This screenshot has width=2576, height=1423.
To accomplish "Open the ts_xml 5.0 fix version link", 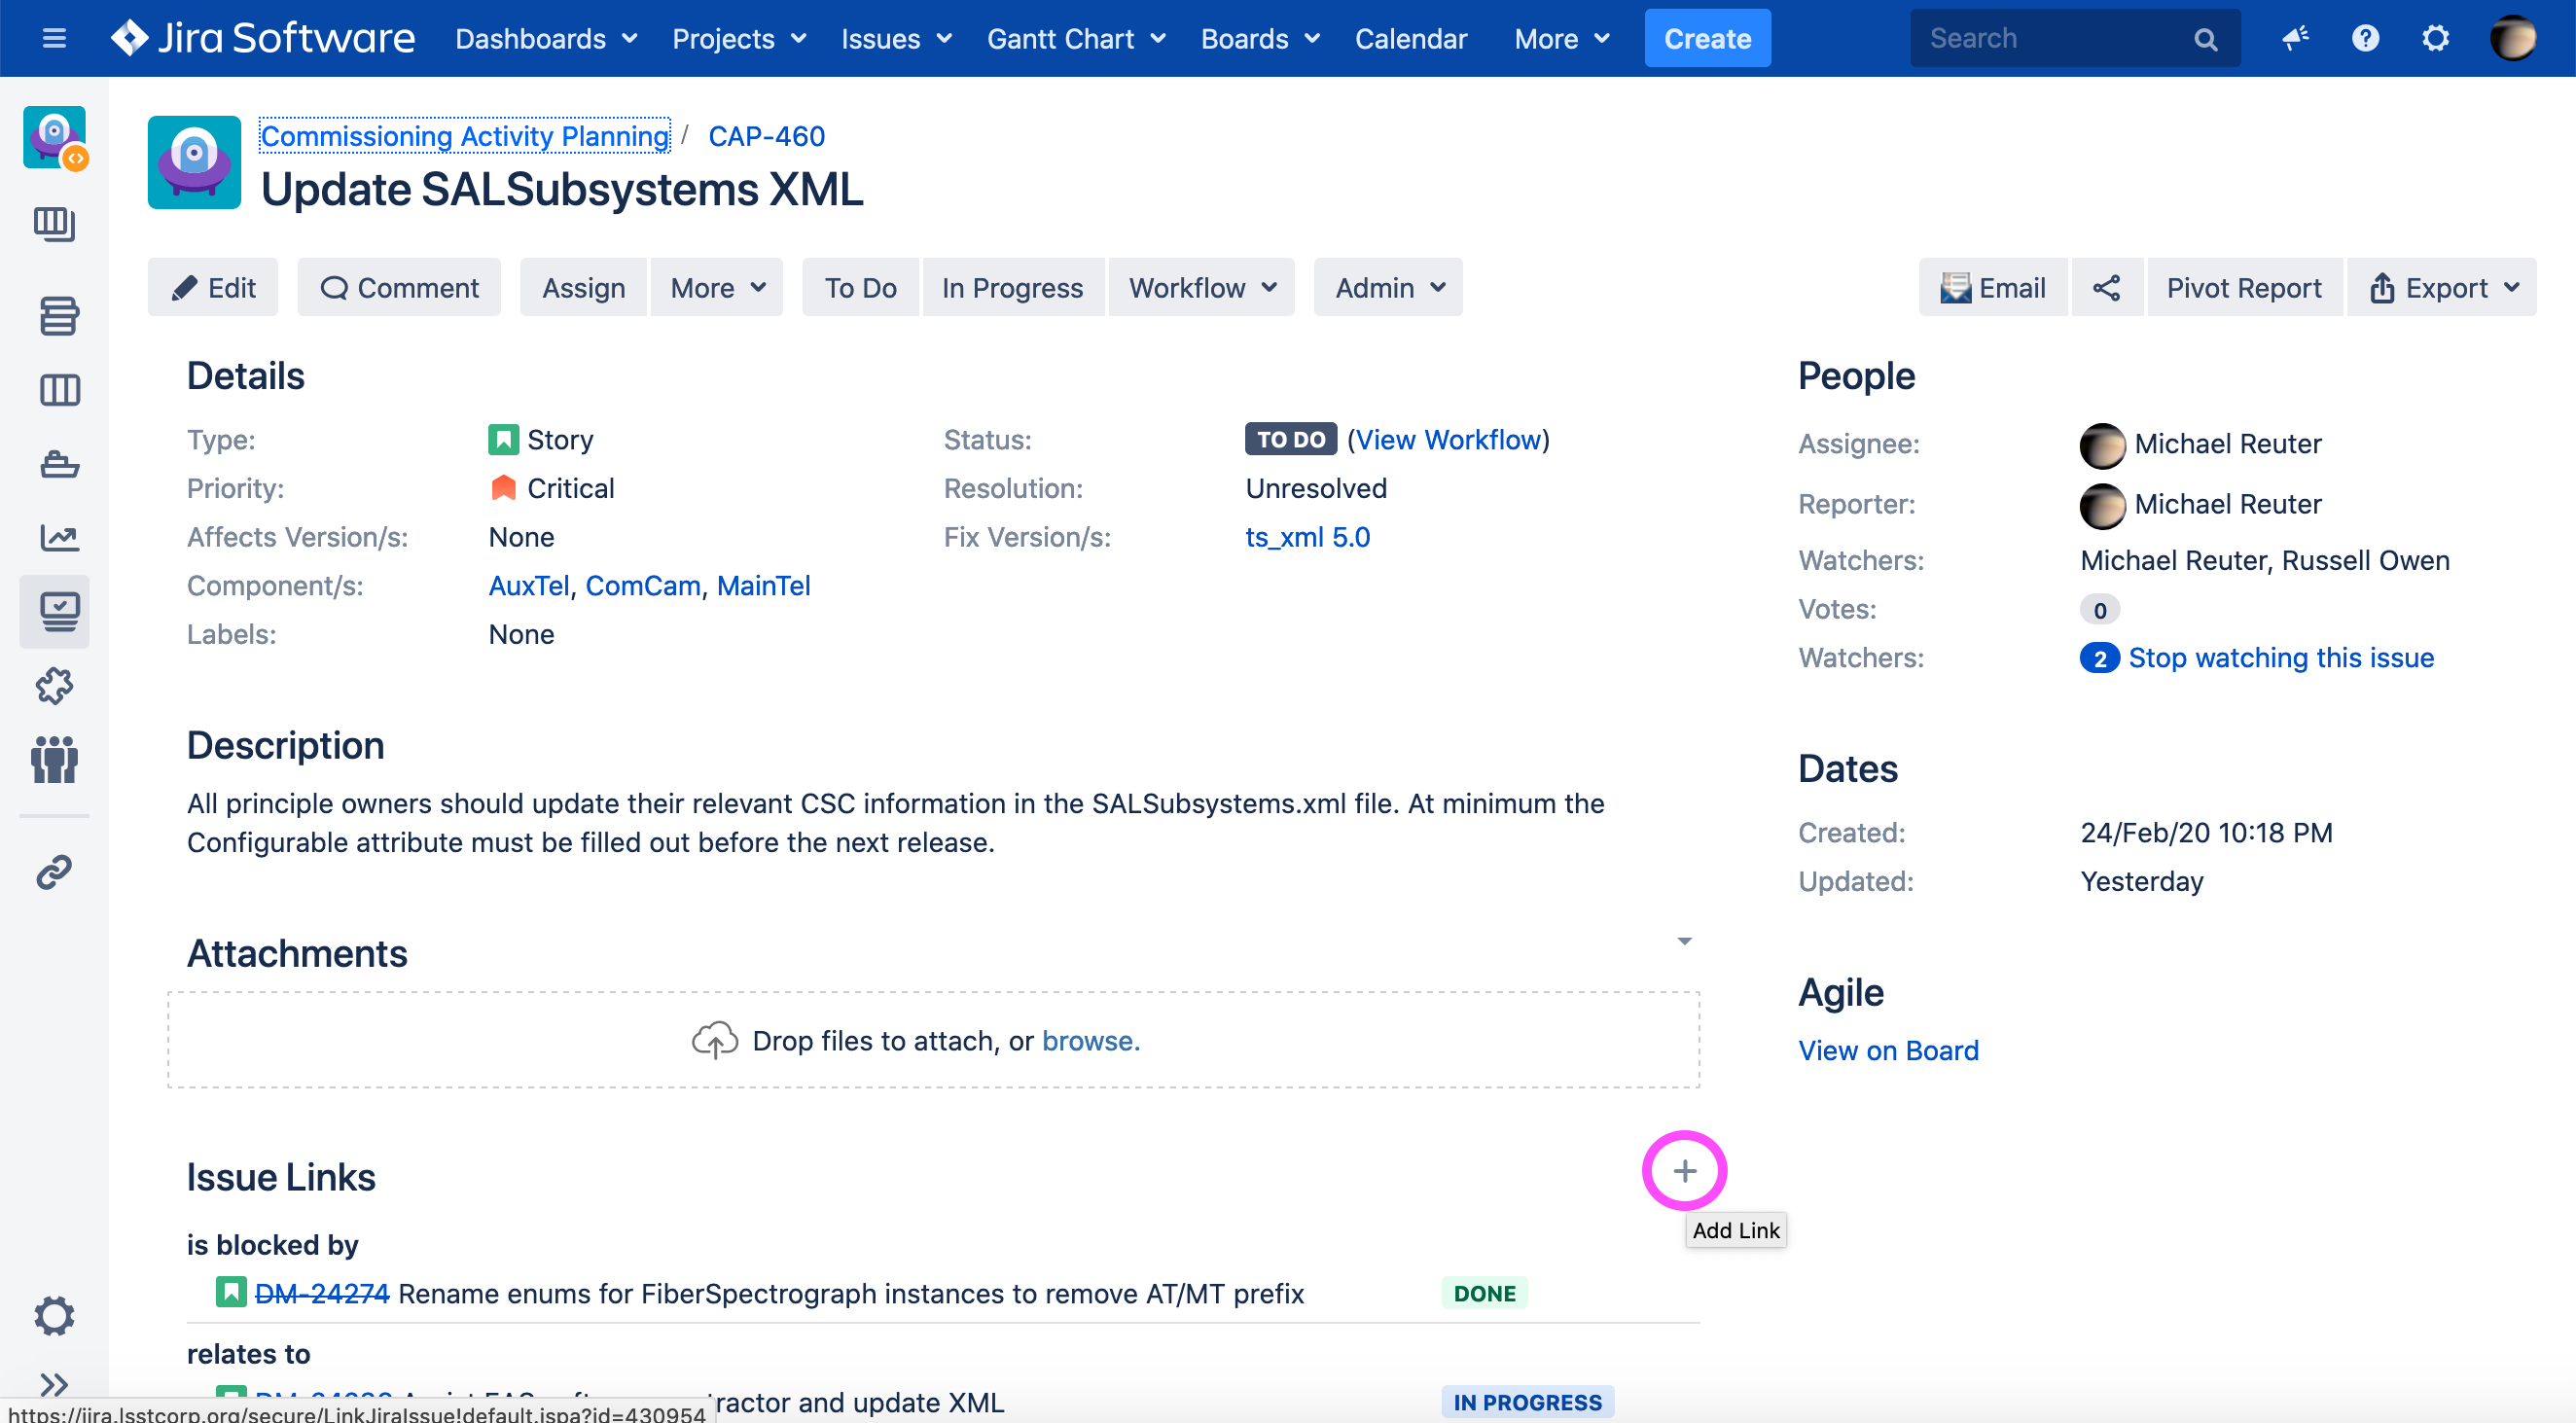I will [1307, 537].
